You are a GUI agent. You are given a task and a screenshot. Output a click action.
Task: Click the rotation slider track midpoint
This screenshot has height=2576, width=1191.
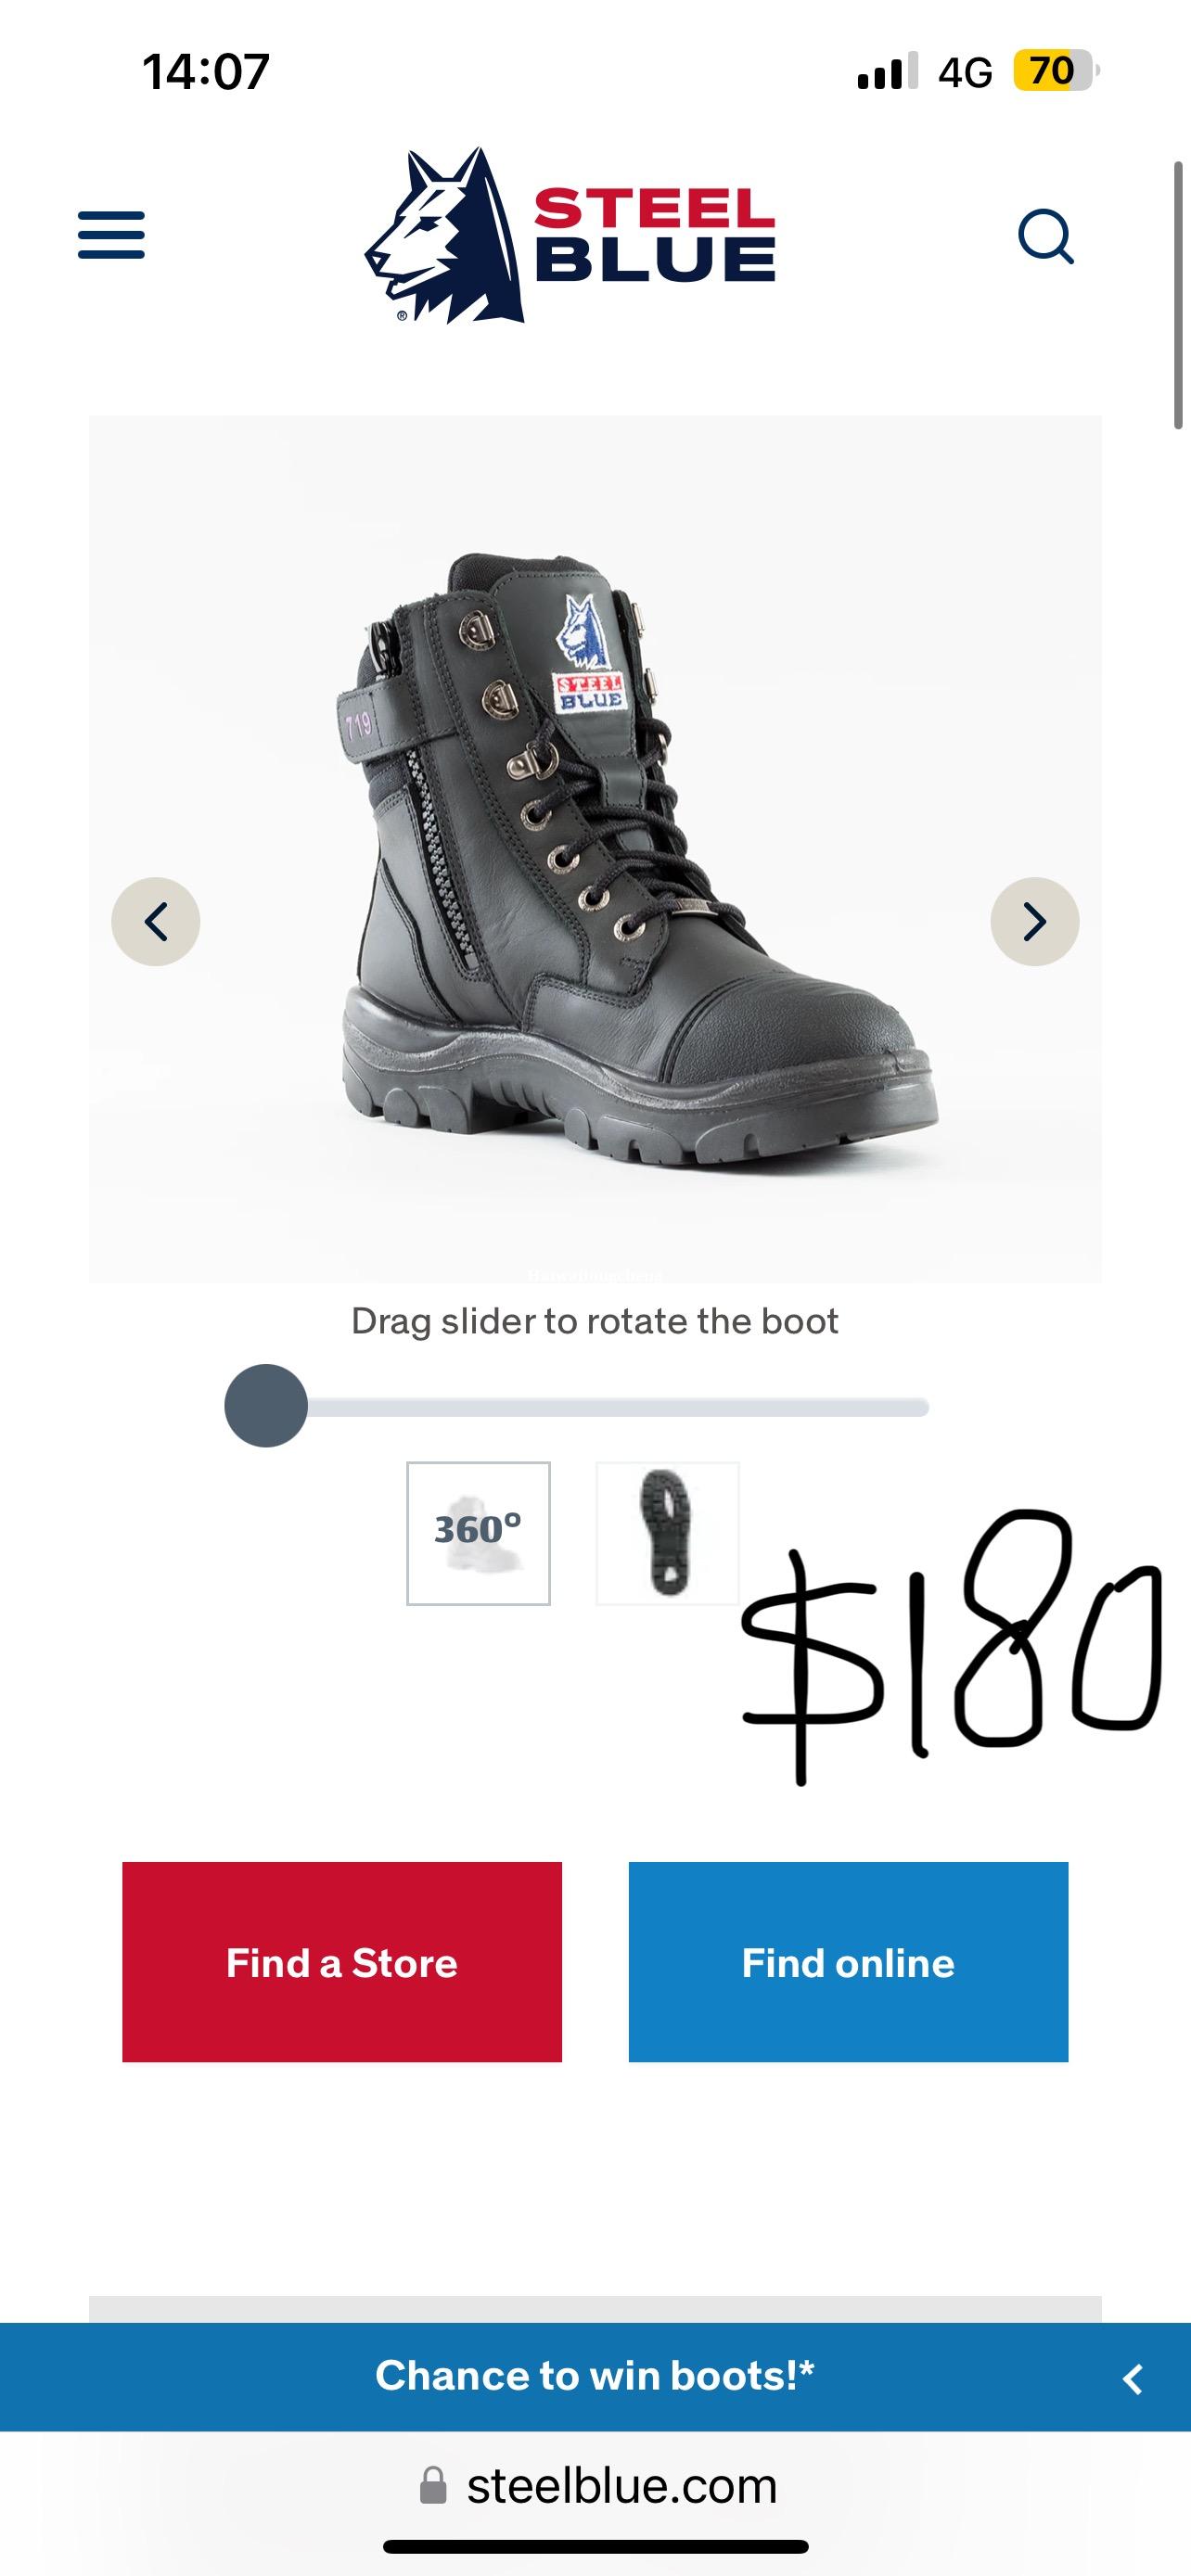[x=578, y=1408]
